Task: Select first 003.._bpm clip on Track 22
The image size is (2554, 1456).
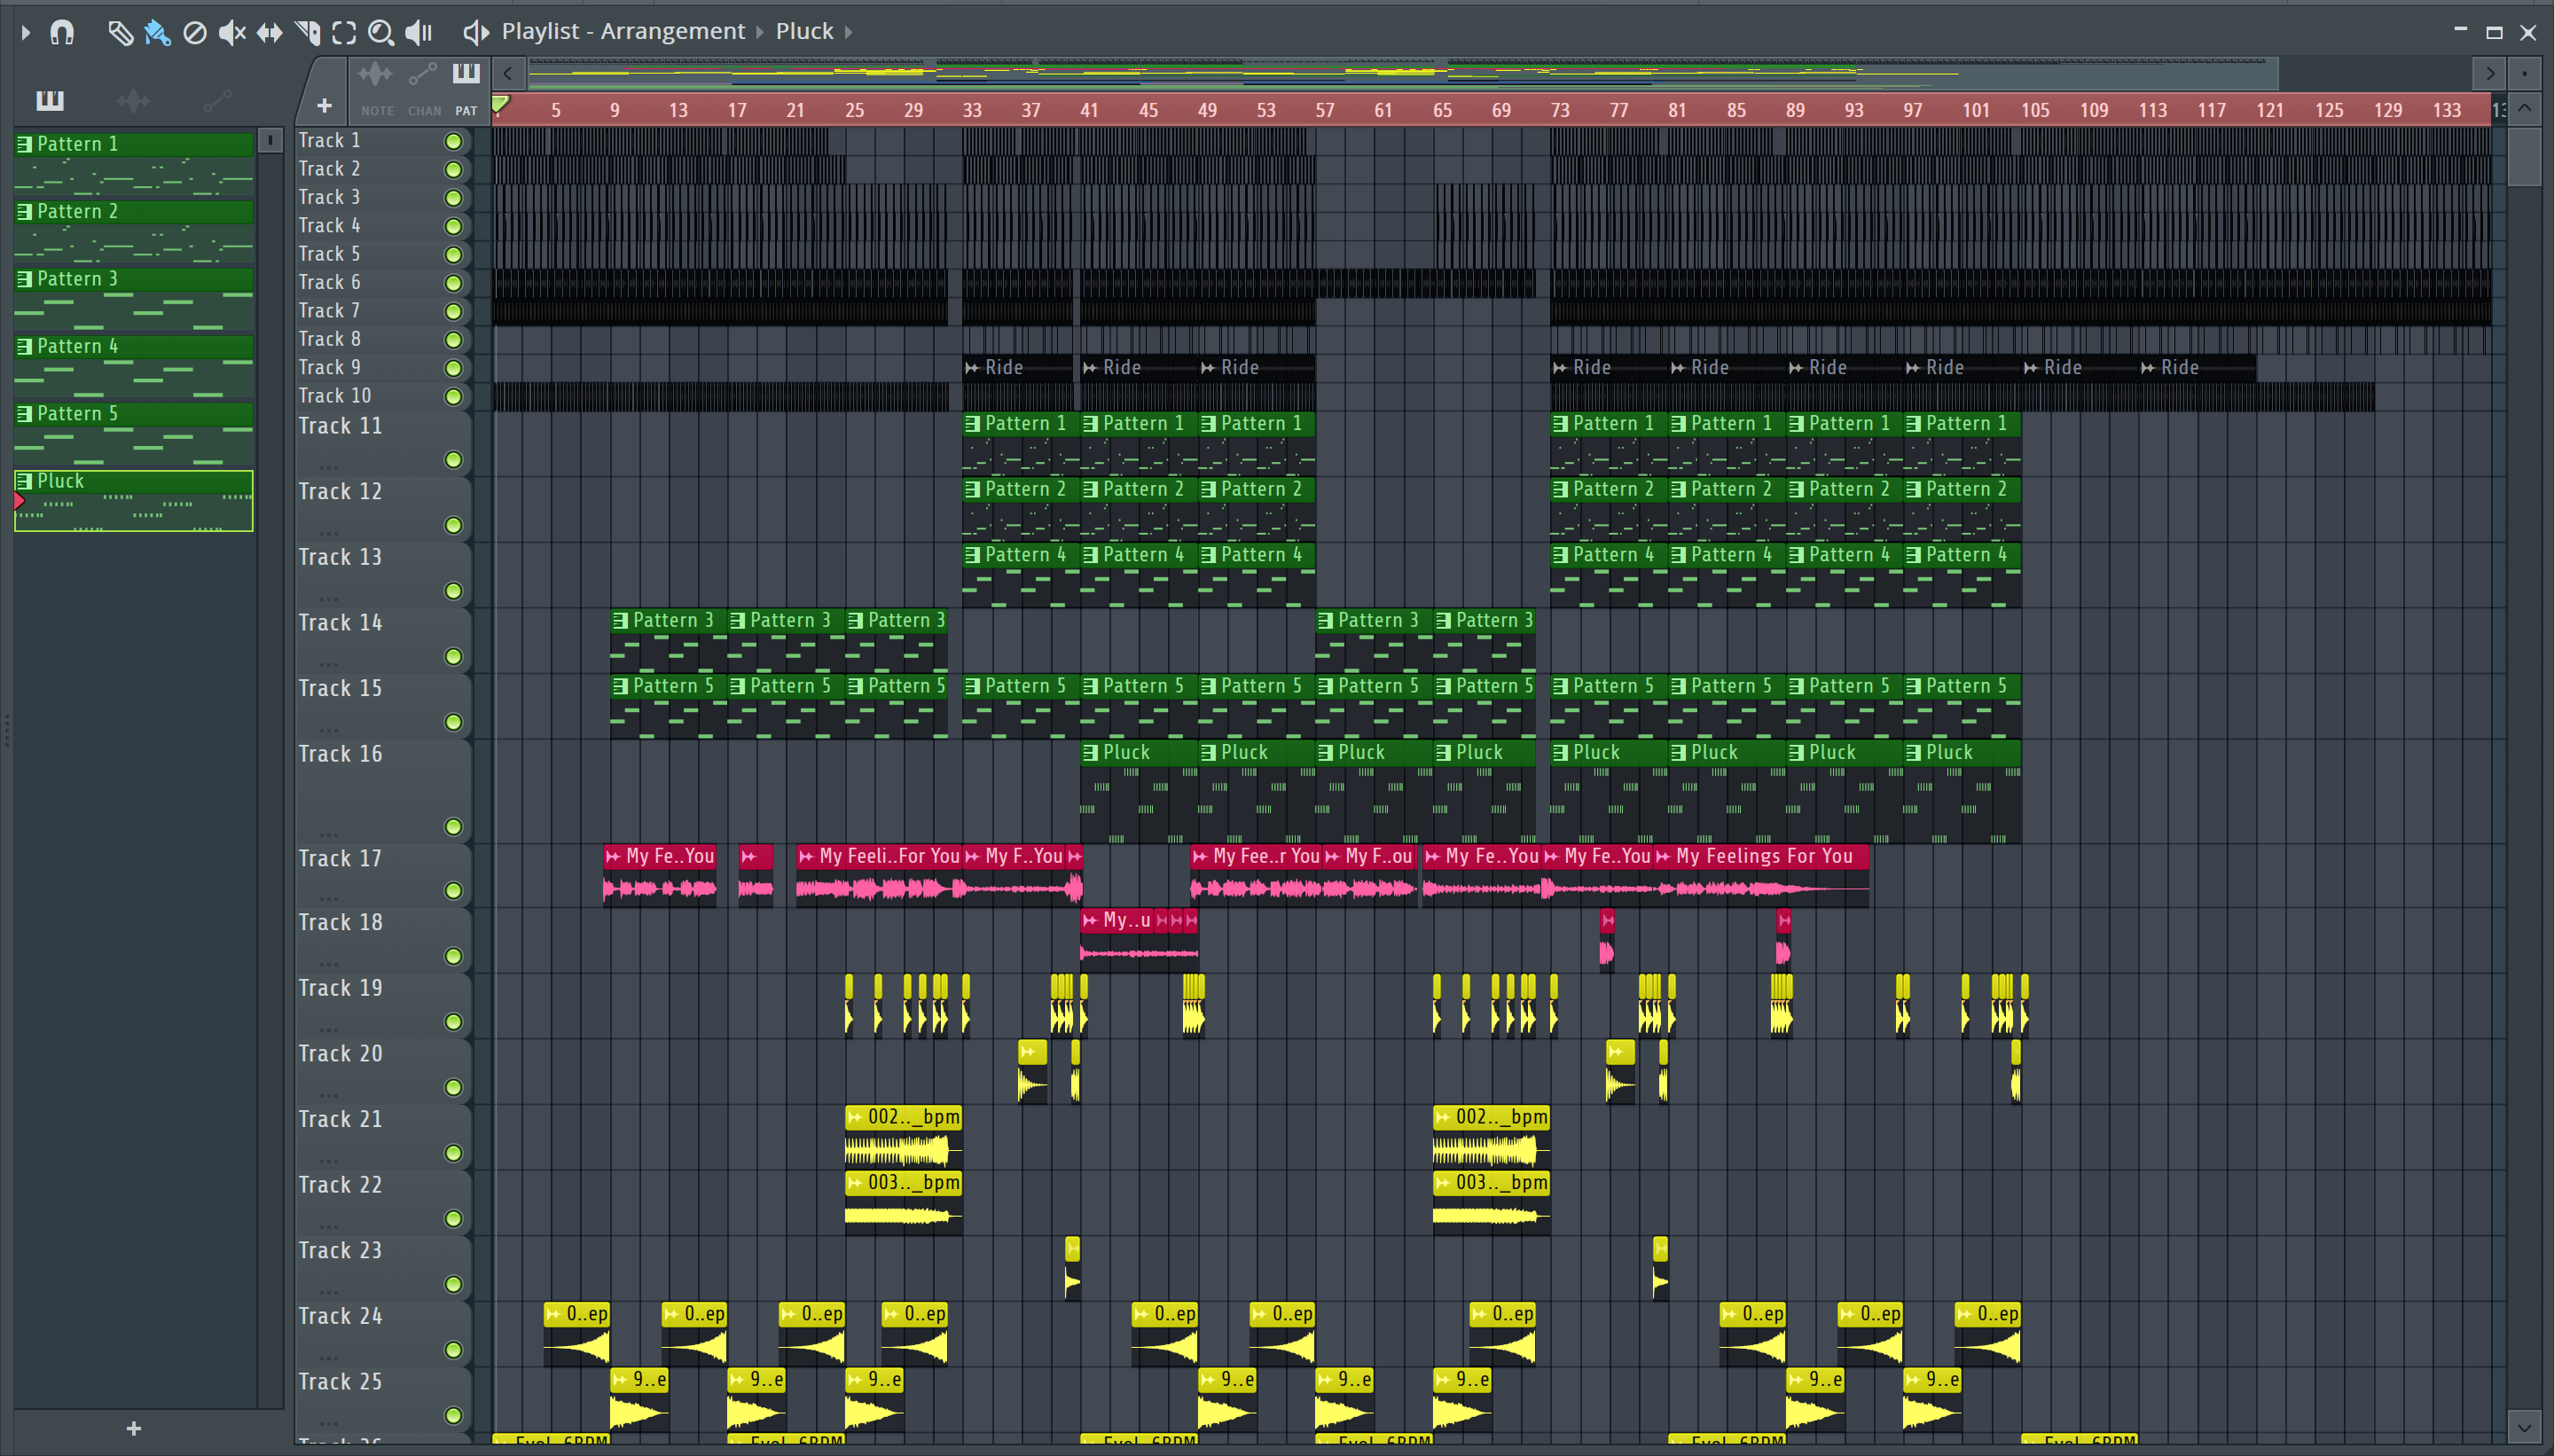Action: click(904, 1203)
